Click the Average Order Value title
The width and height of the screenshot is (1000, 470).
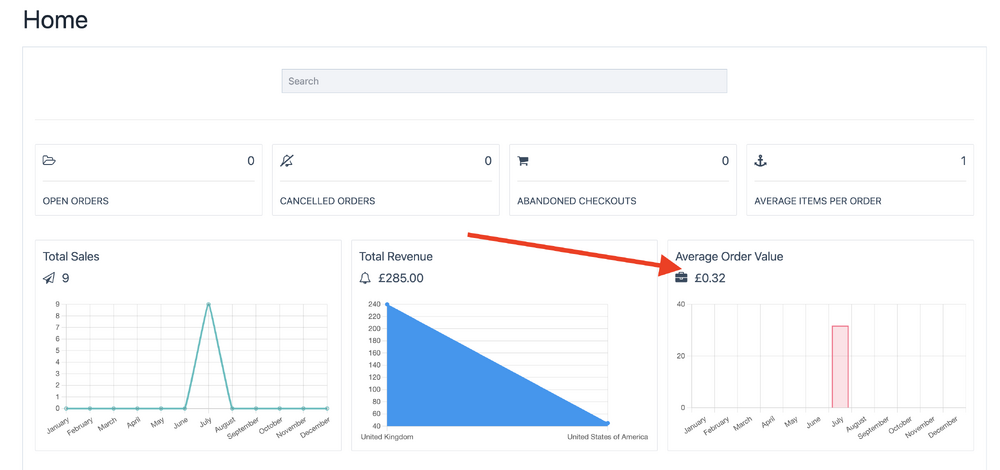click(x=729, y=256)
